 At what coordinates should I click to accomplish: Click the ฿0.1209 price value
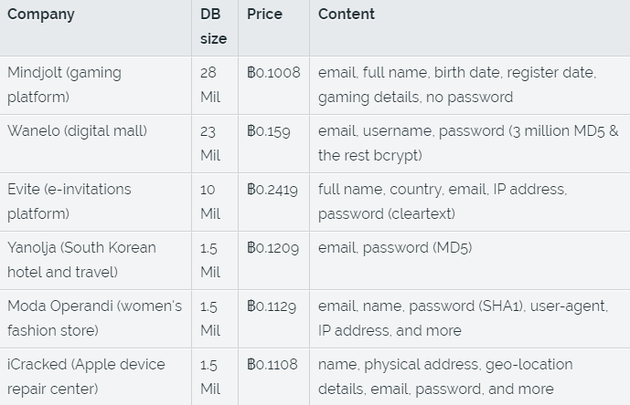click(272, 247)
